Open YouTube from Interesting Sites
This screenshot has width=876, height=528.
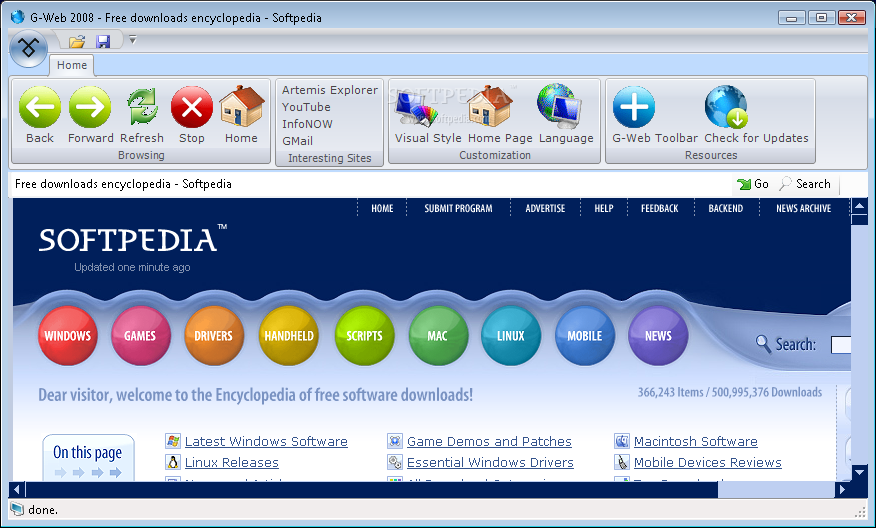306,107
